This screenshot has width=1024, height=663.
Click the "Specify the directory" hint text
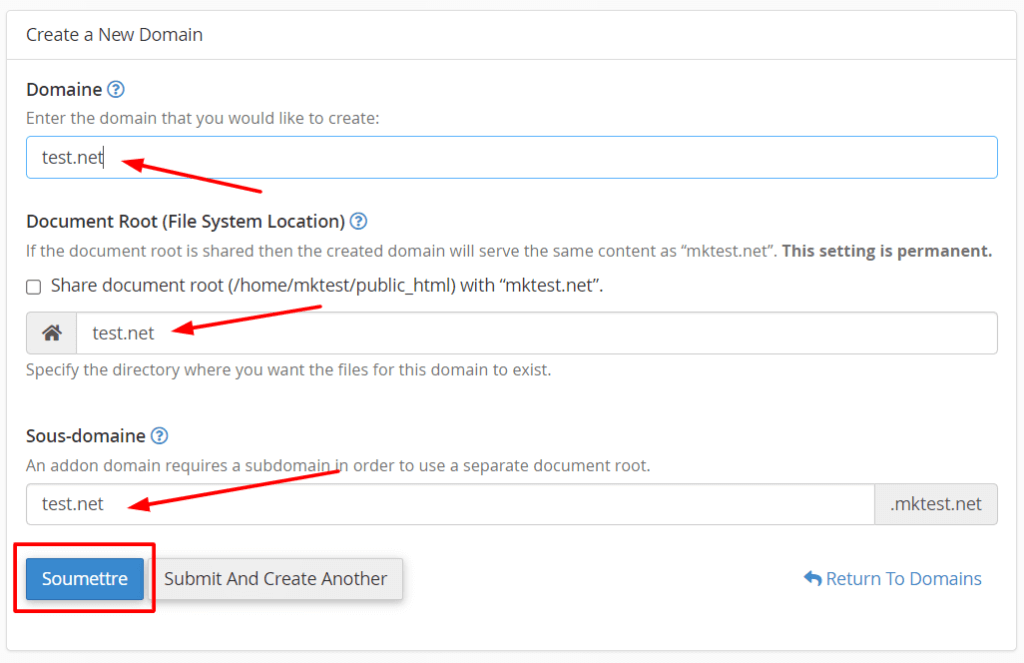tap(288, 370)
